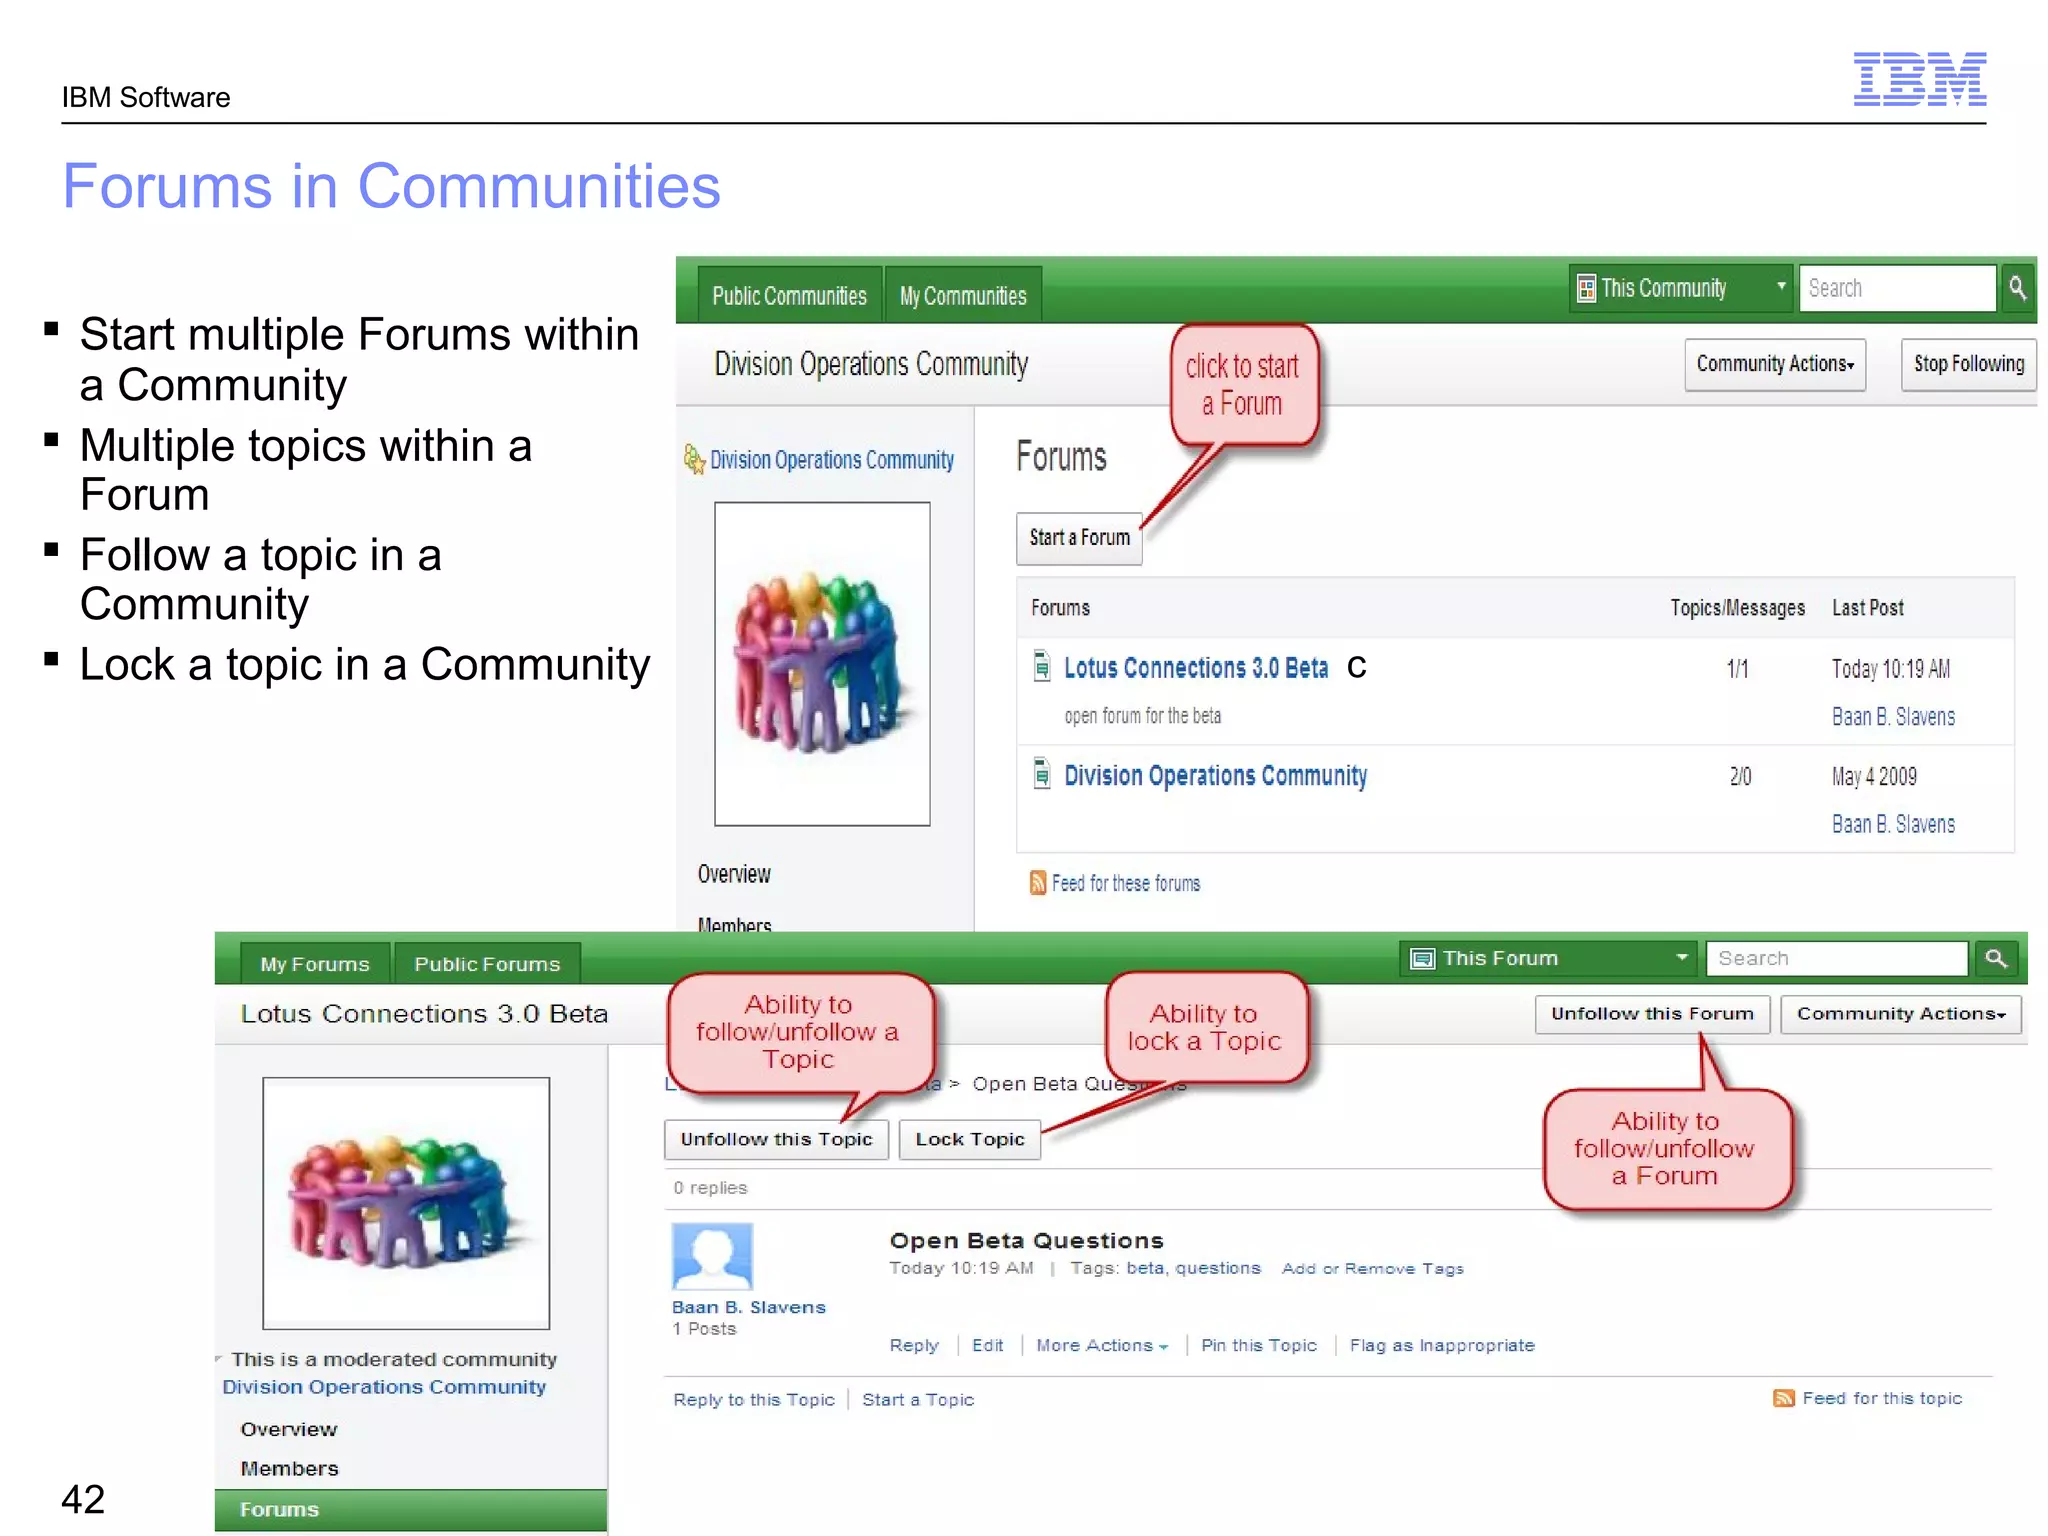Click the RSS icon for Feed for these forums

tap(1038, 883)
